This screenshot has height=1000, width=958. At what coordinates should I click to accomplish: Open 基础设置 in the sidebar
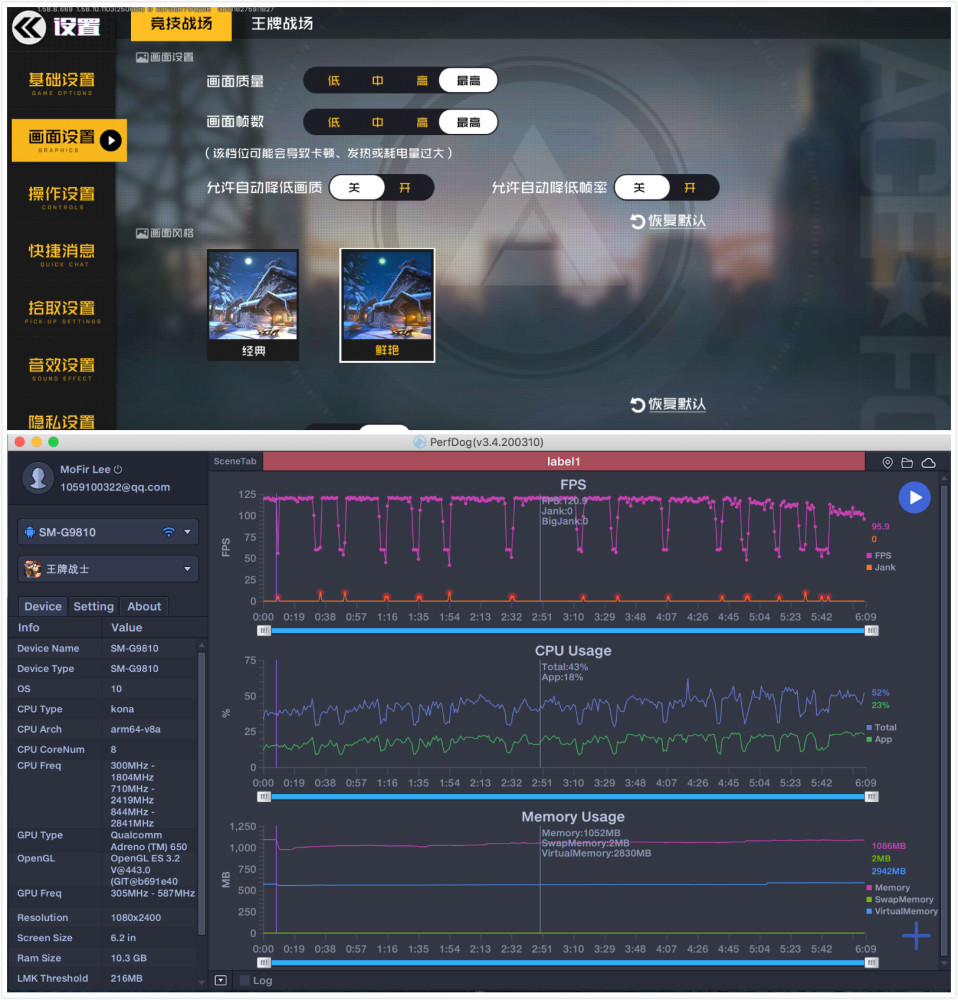click(x=62, y=84)
